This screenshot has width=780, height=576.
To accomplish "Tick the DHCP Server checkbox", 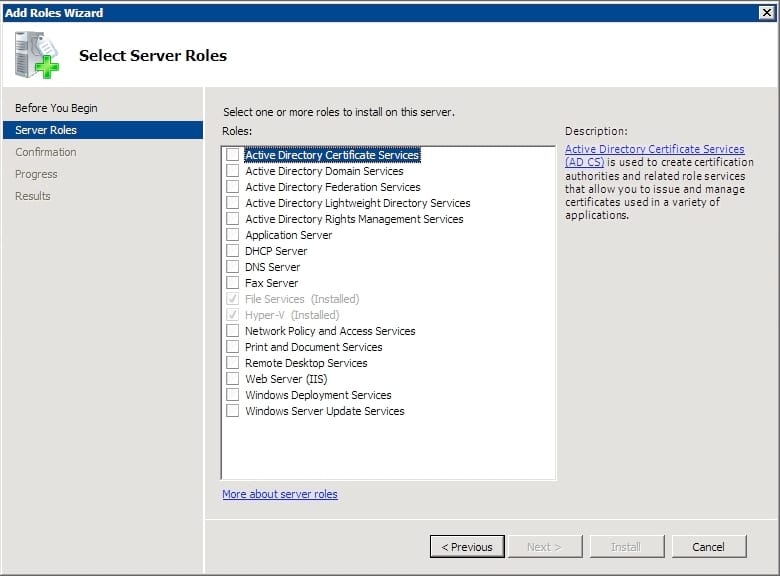I will coord(232,250).
